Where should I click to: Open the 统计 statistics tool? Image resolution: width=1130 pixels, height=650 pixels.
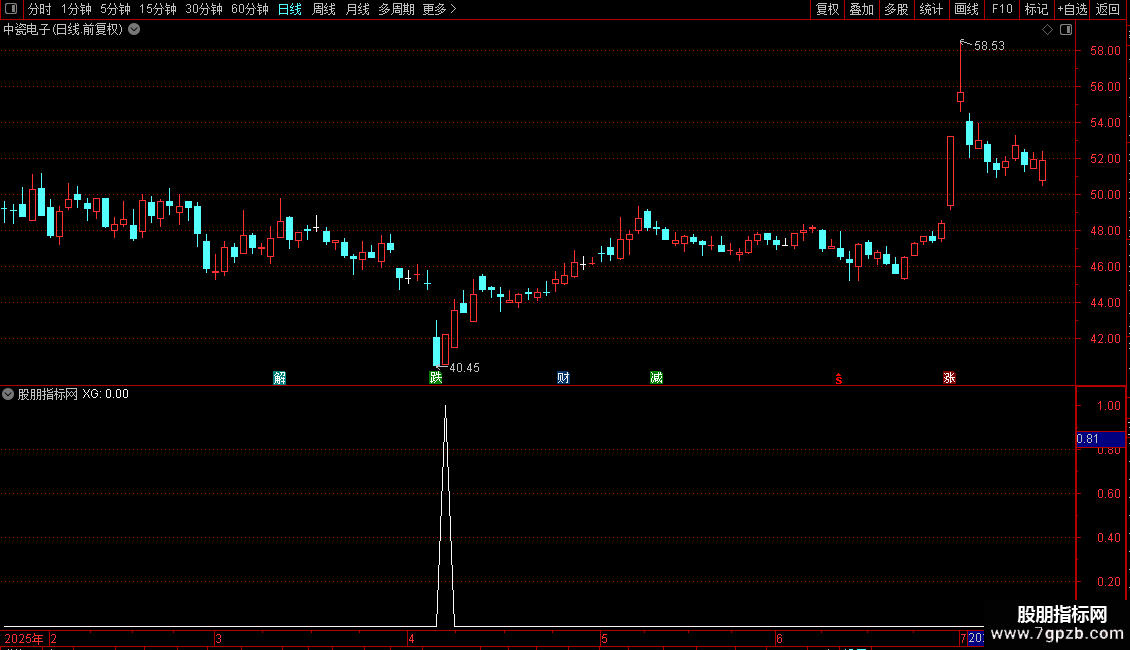tap(930, 9)
